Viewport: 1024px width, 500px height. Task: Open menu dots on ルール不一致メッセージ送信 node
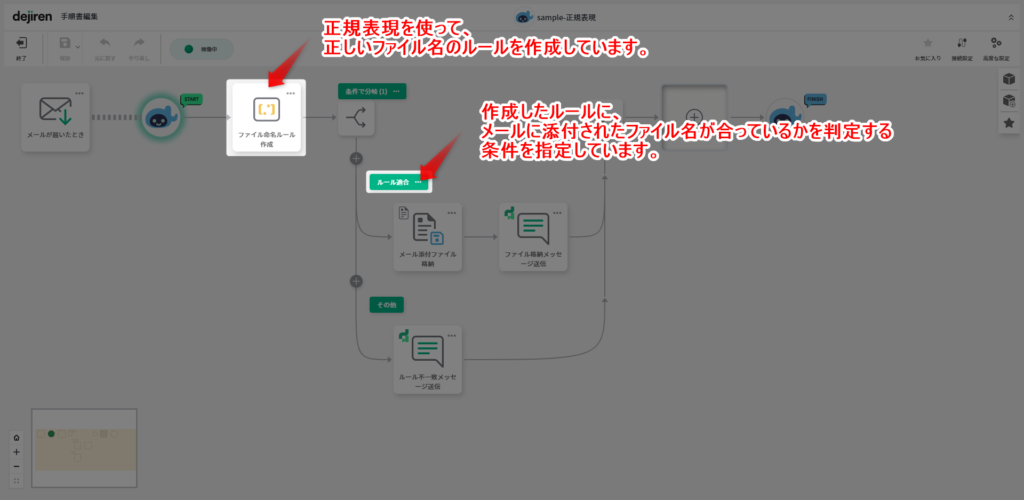tap(452, 336)
